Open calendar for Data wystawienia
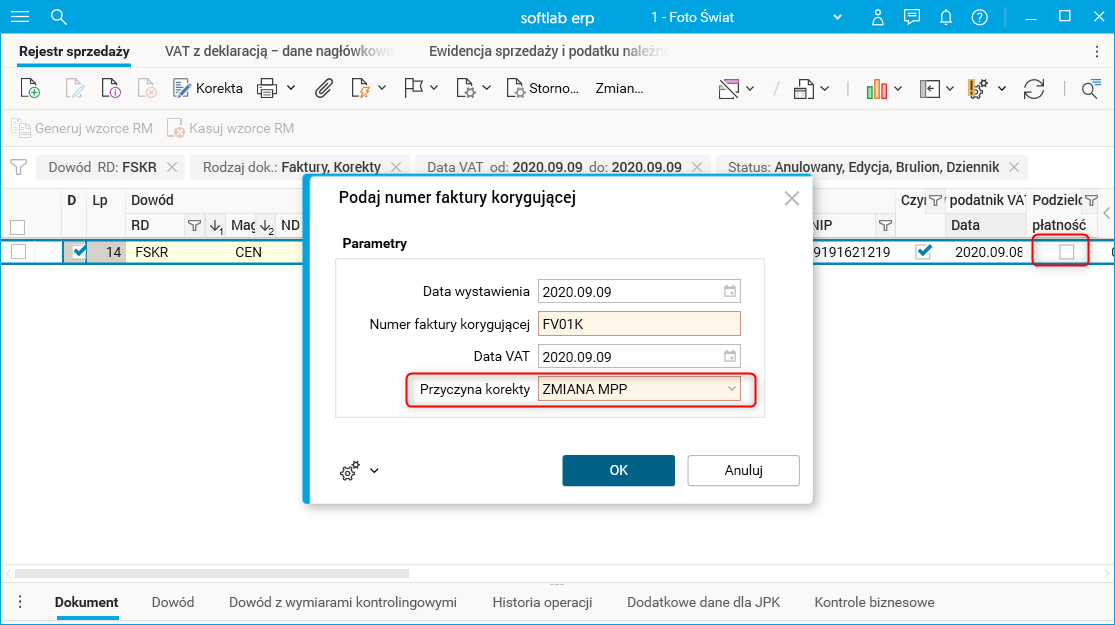 730,291
